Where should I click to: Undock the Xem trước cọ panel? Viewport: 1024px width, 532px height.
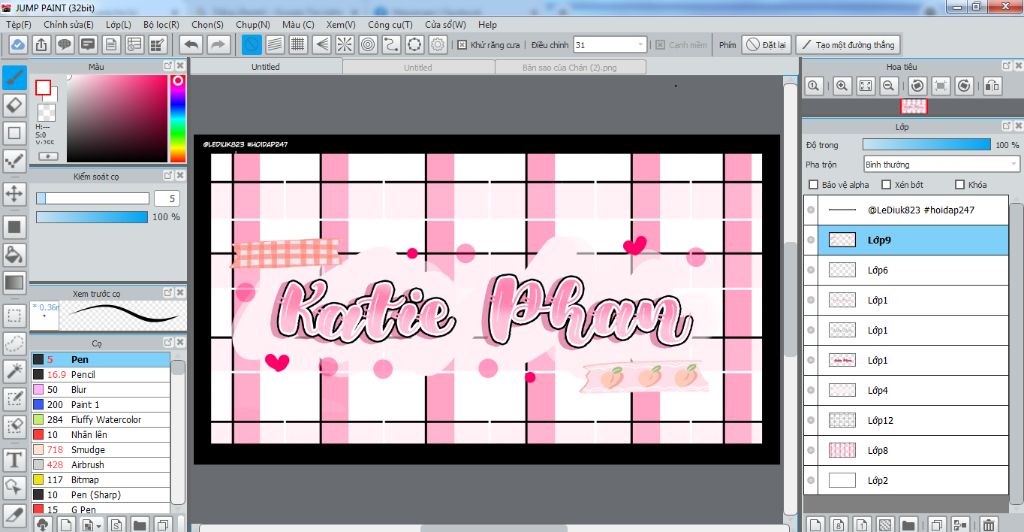coord(168,292)
